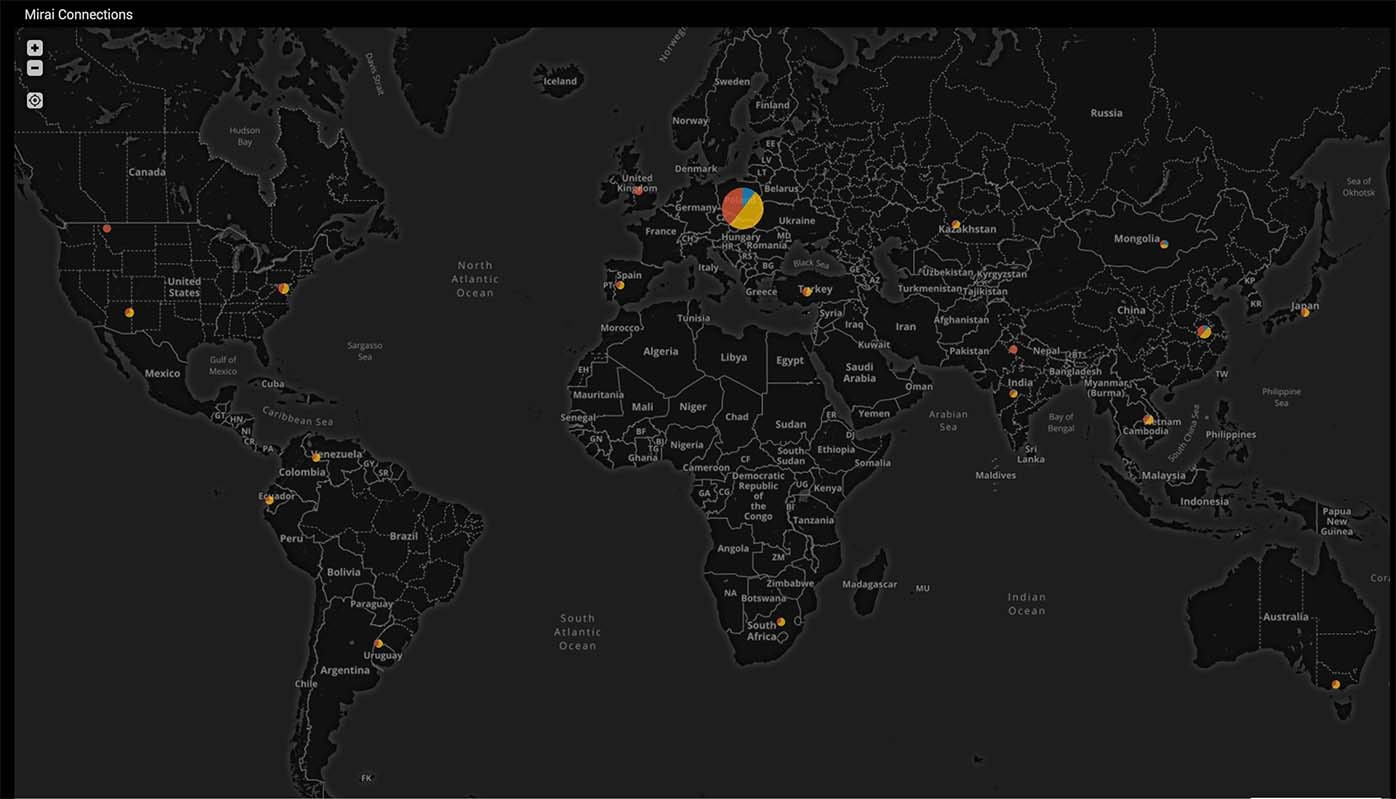Select the Mirai Connections panel title
Image resolution: width=1396 pixels, height=799 pixels.
pyautogui.click(x=79, y=14)
